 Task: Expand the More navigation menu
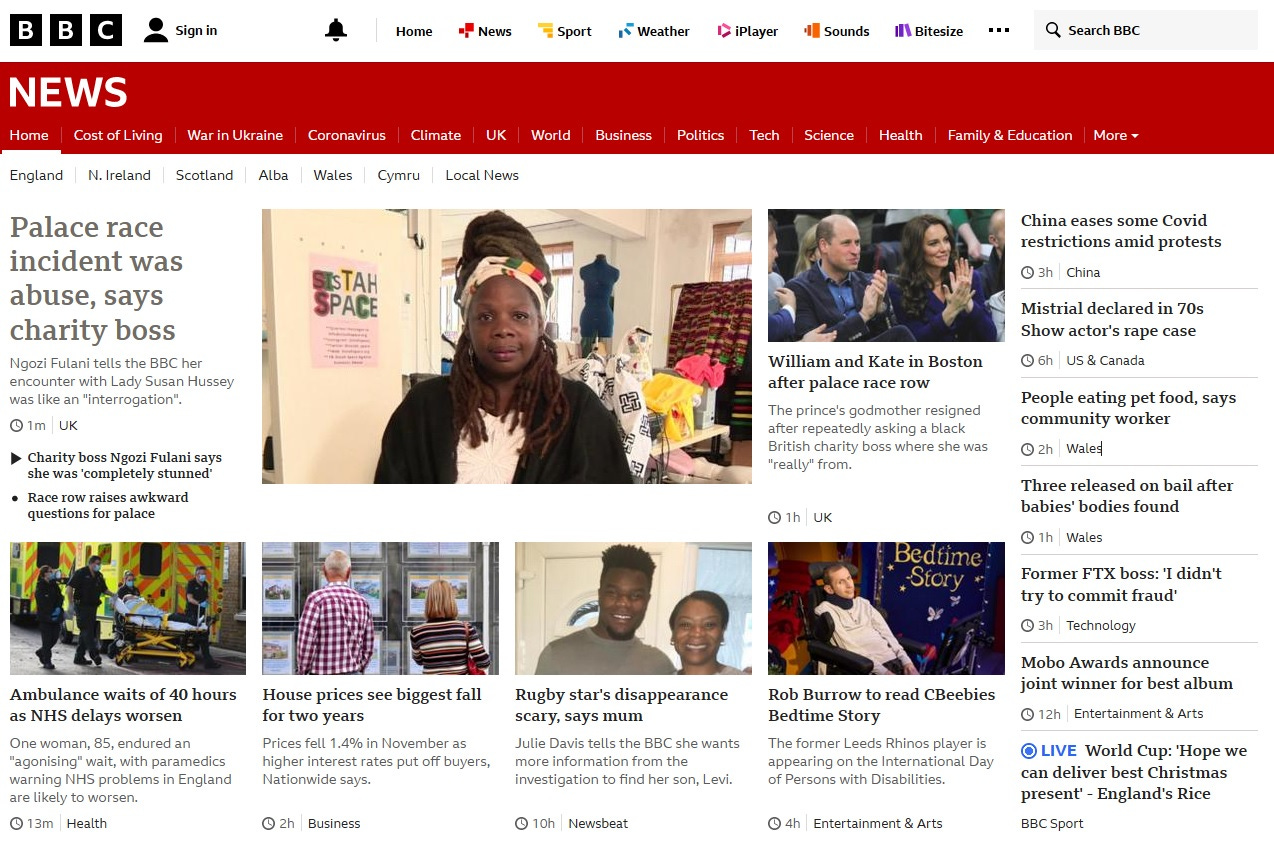[1115, 135]
